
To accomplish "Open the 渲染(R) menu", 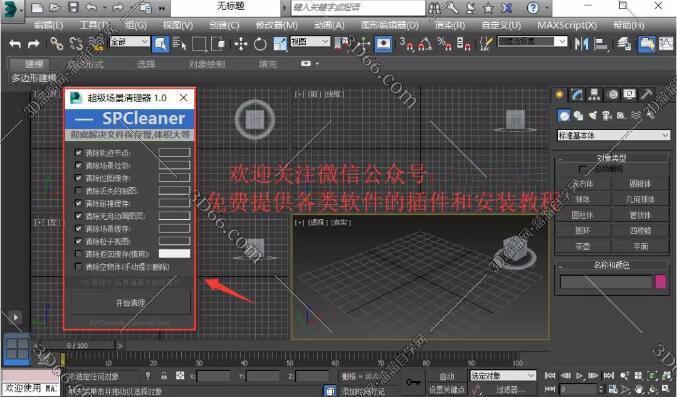I will (x=450, y=25).
